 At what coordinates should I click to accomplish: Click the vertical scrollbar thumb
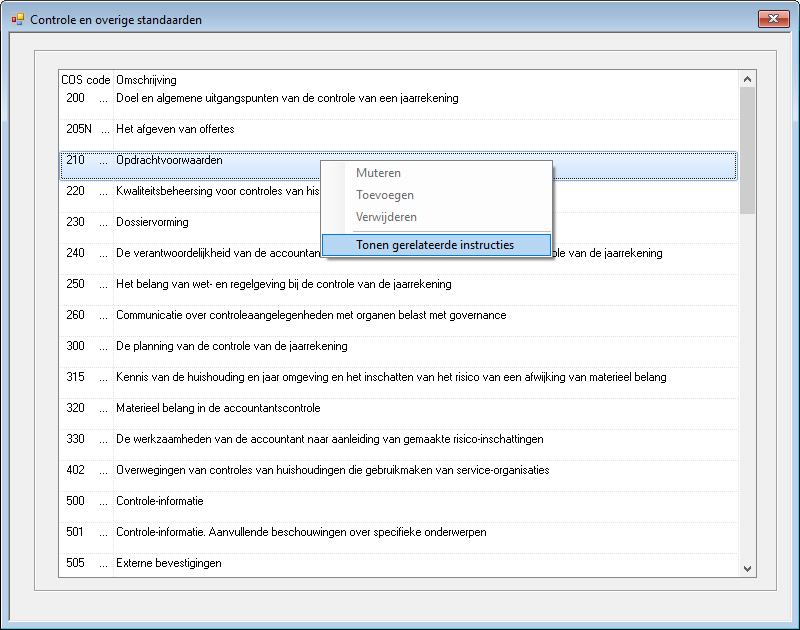(x=747, y=150)
